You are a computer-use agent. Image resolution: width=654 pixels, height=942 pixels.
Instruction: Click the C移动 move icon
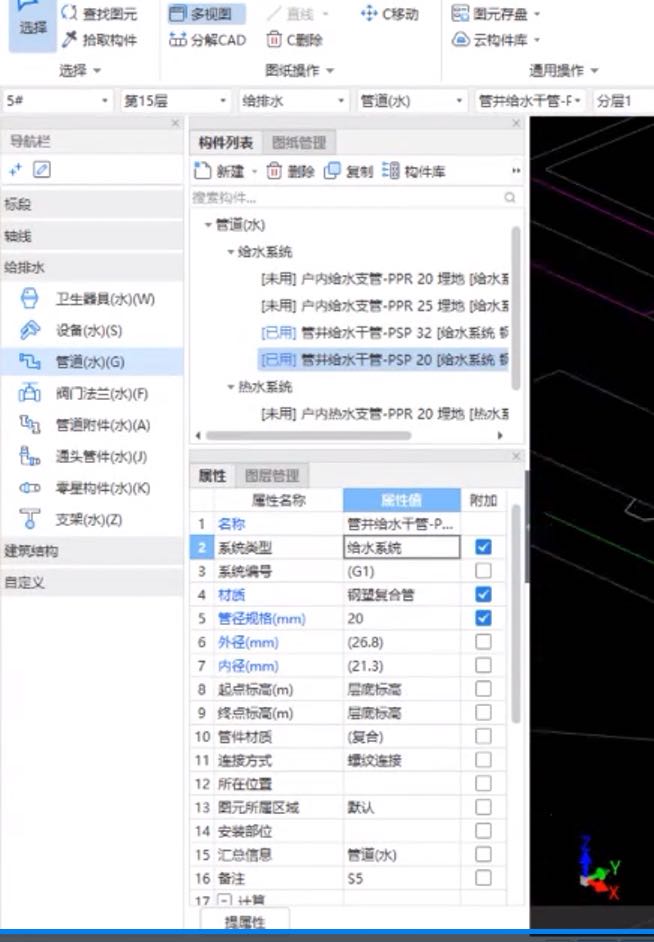(369, 13)
